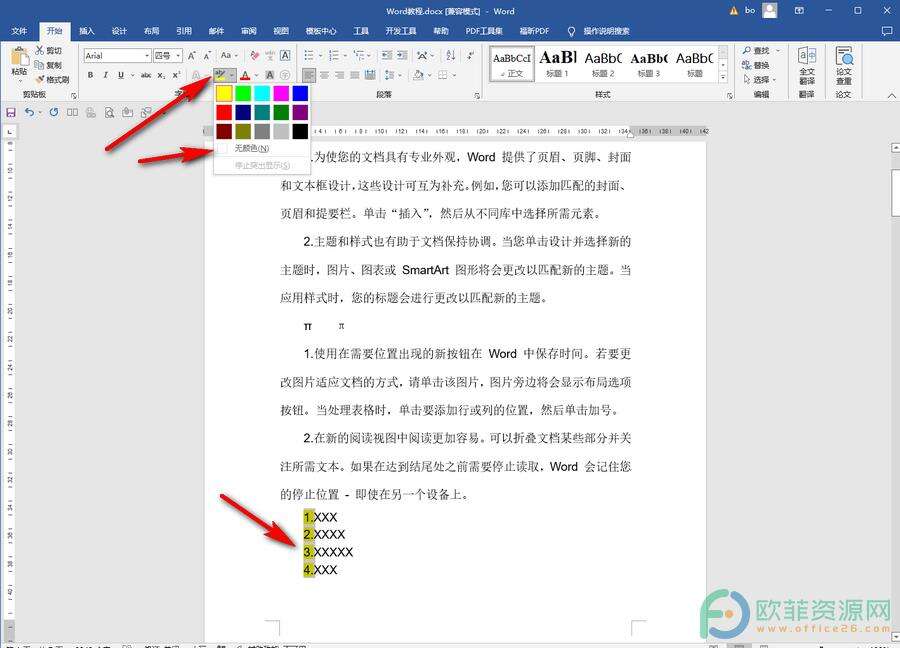The image size is (900, 648).
Task: Click the tab stop selector on the ruler corner
Action: pyautogui.click(x=10, y=132)
